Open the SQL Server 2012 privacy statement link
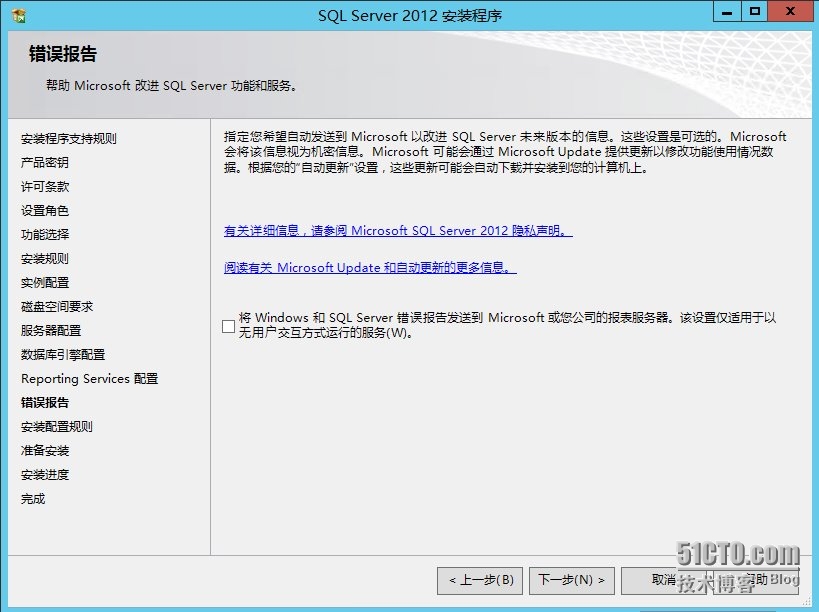Image resolution: width=819 pixels, height=612 pixels. point(398,231)
